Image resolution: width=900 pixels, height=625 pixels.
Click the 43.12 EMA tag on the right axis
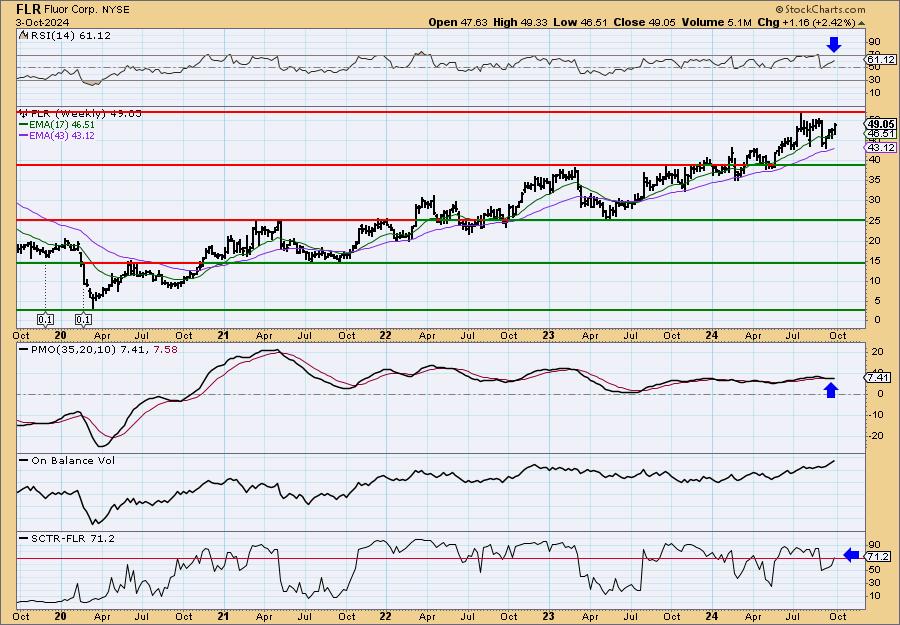tap(880, 147)
